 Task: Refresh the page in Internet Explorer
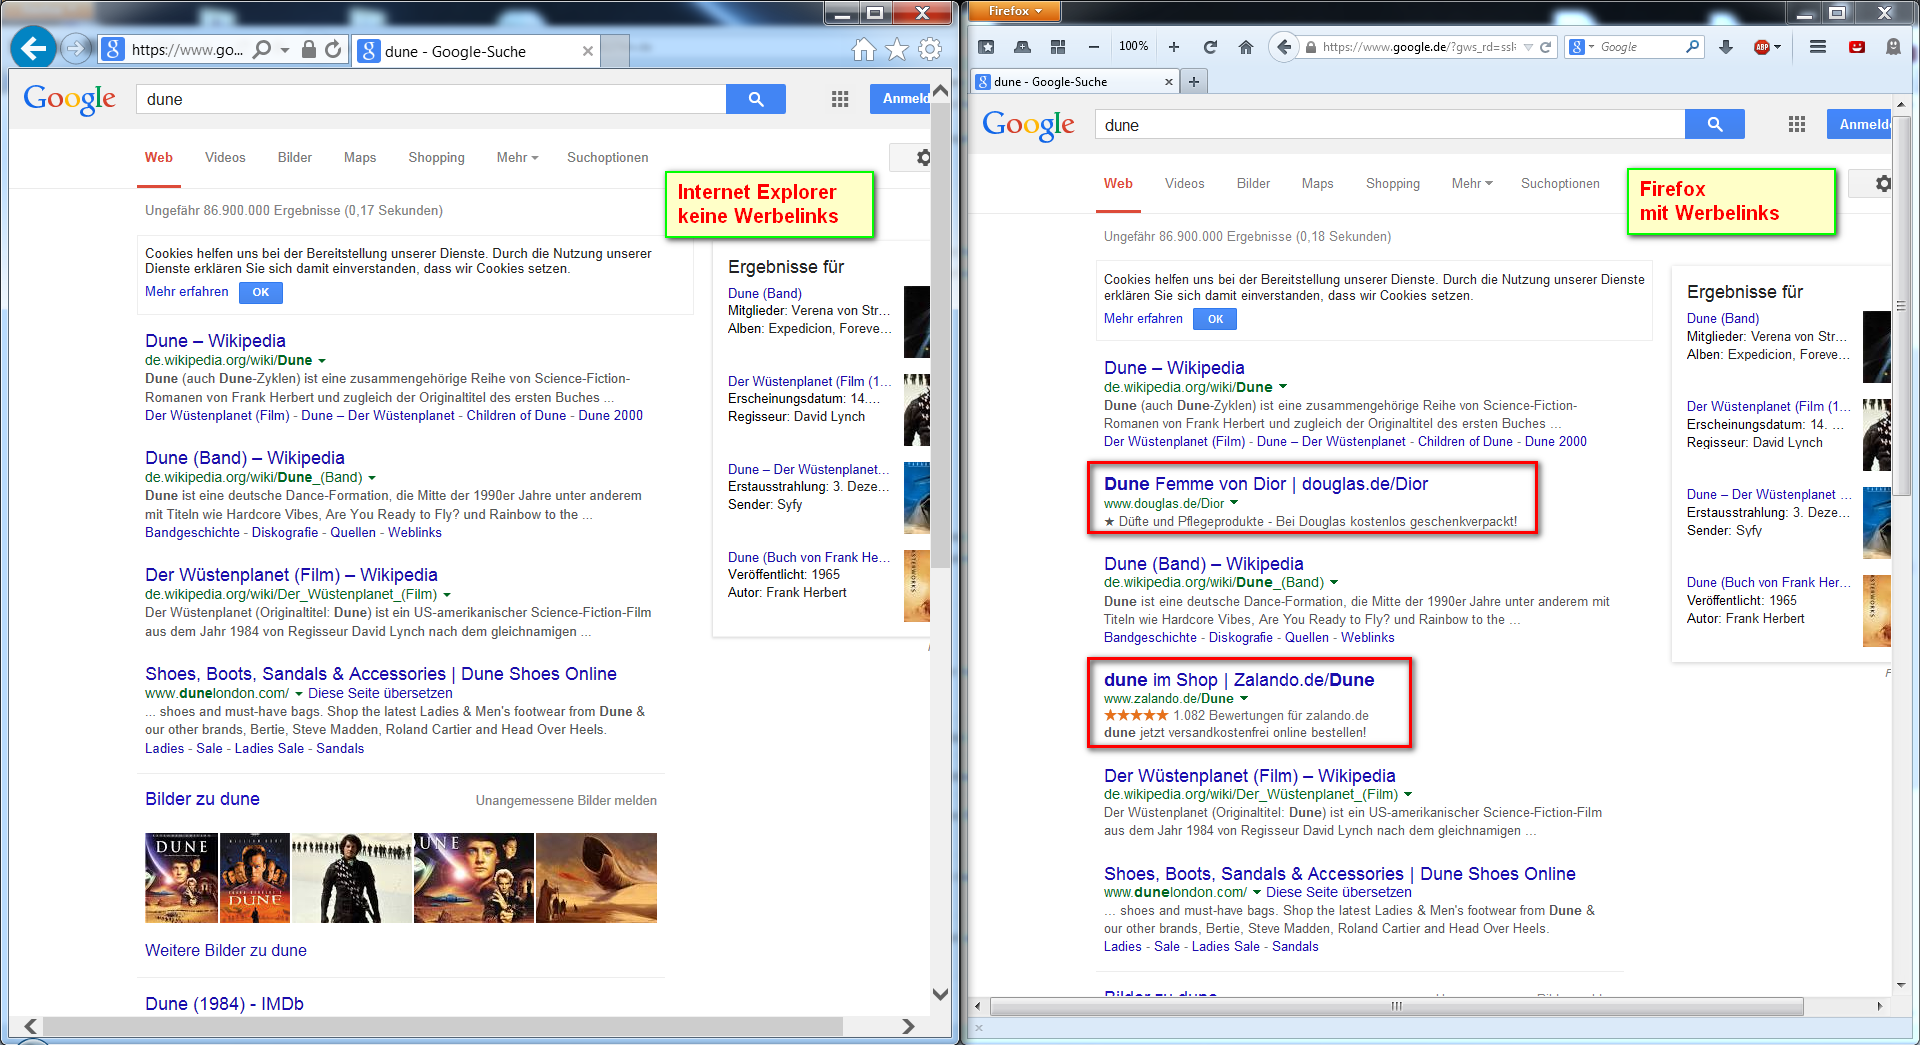[333, 49]
